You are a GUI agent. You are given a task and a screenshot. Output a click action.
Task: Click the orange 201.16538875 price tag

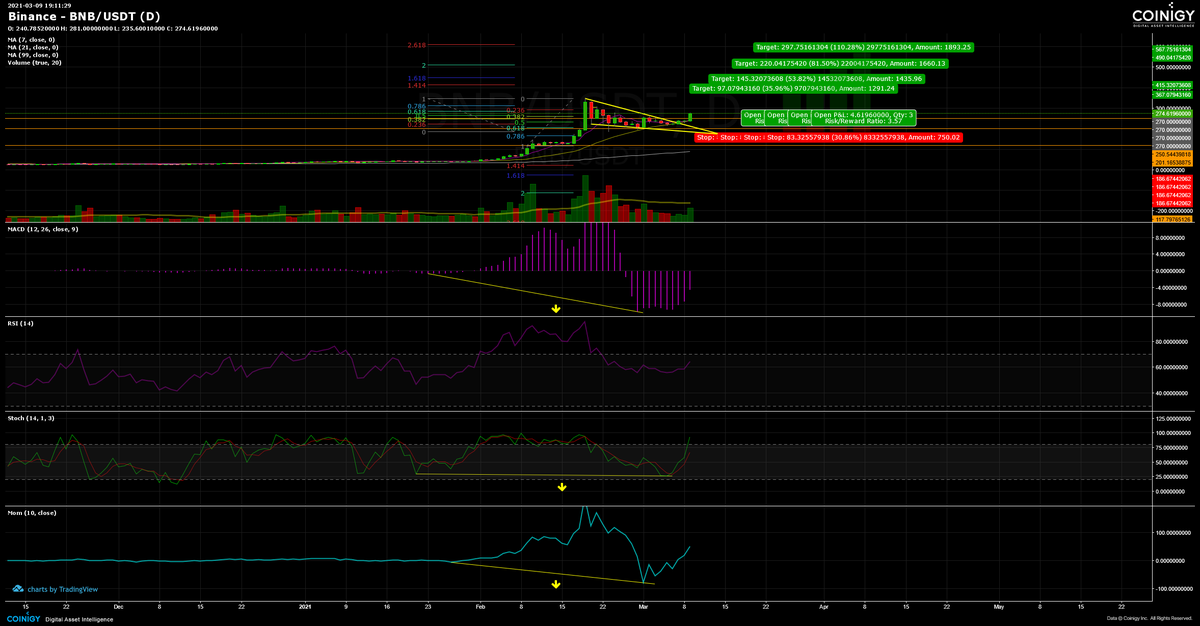click(x=1172, y=162)
